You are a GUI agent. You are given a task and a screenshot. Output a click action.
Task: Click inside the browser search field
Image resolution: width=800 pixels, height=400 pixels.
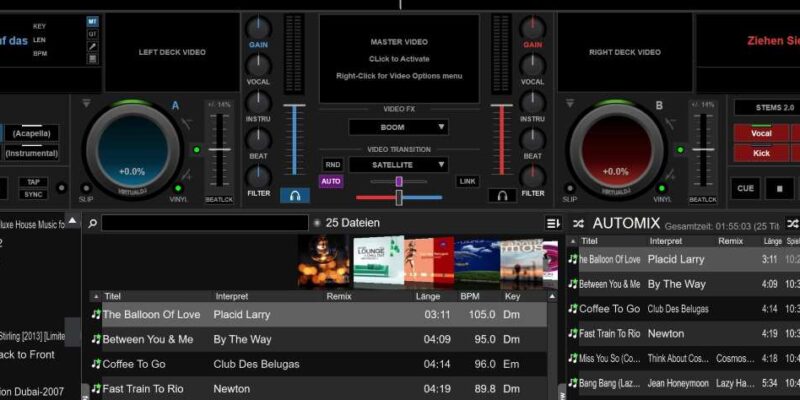(x=205, y=223)
